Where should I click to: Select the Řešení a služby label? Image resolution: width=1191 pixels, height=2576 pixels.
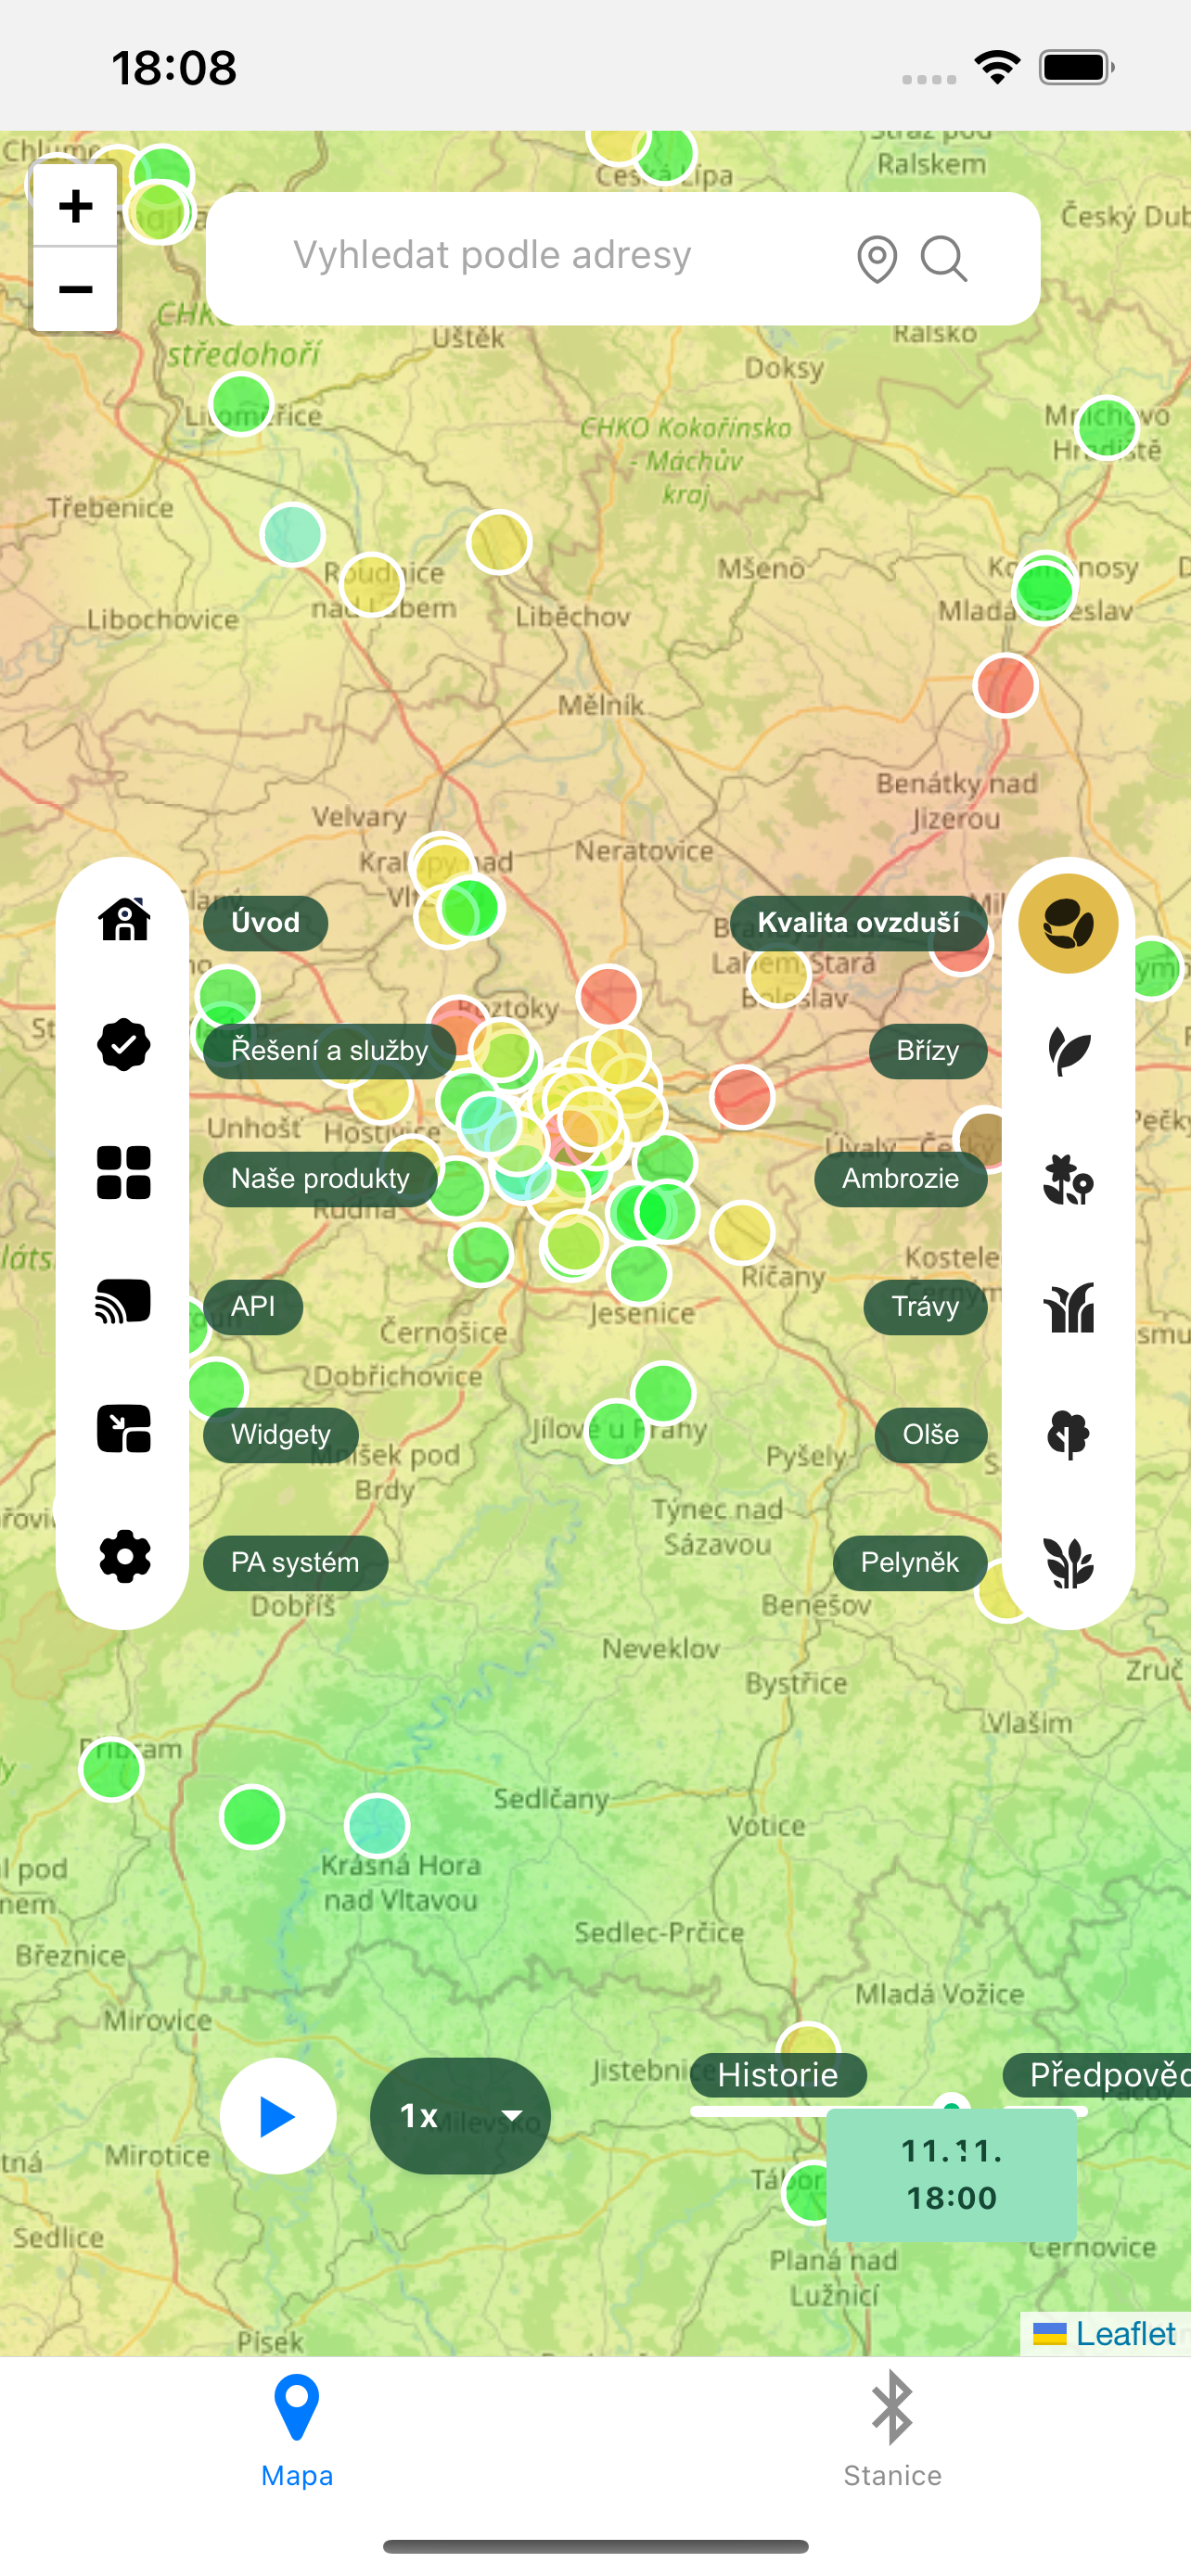click(329, 1051)
